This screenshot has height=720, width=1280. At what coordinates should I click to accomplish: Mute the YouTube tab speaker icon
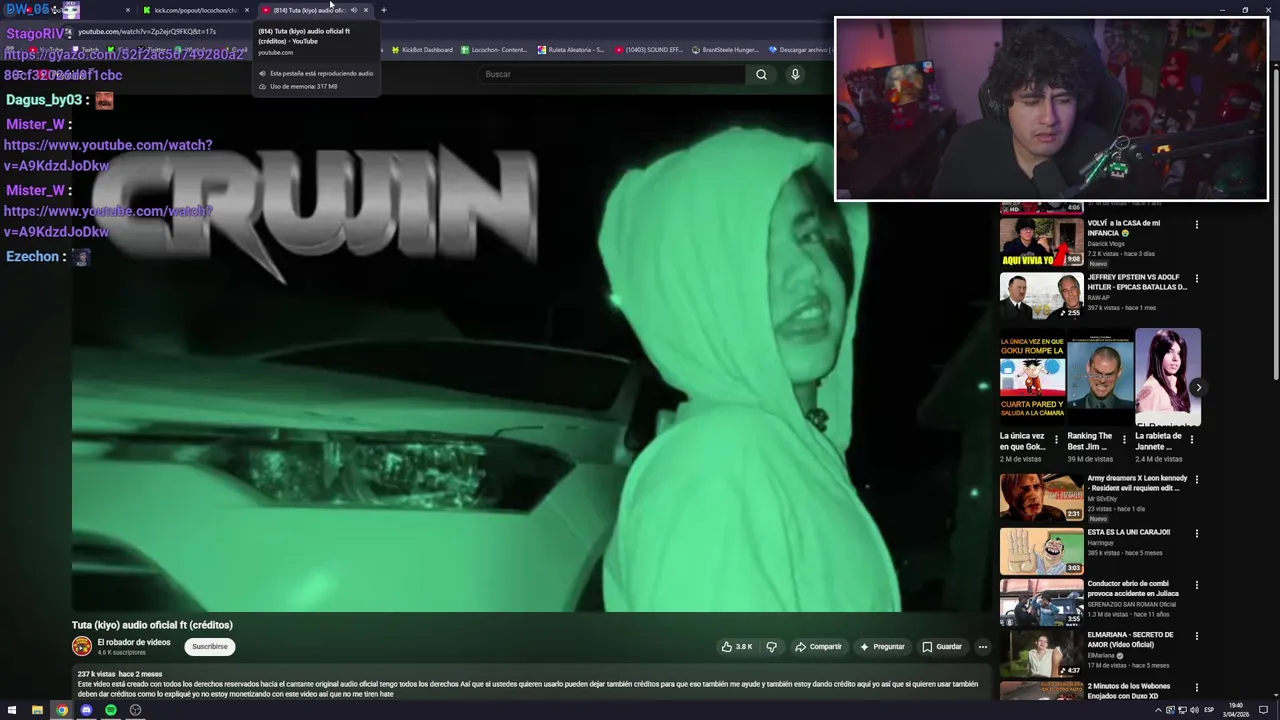353,10
